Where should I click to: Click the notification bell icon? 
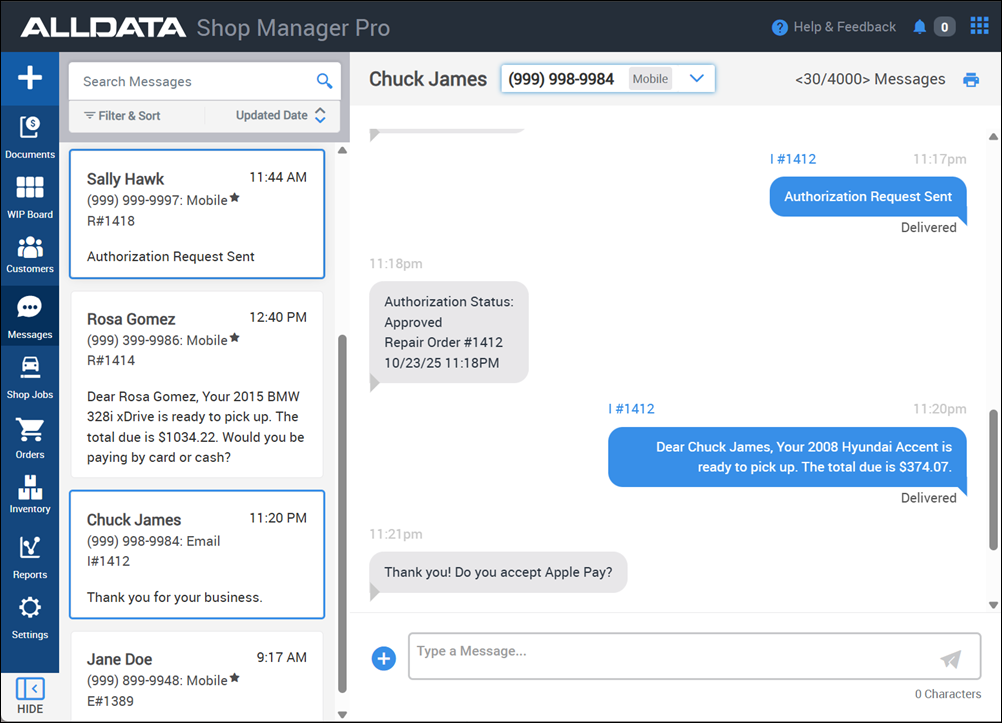tap(919, 27)
